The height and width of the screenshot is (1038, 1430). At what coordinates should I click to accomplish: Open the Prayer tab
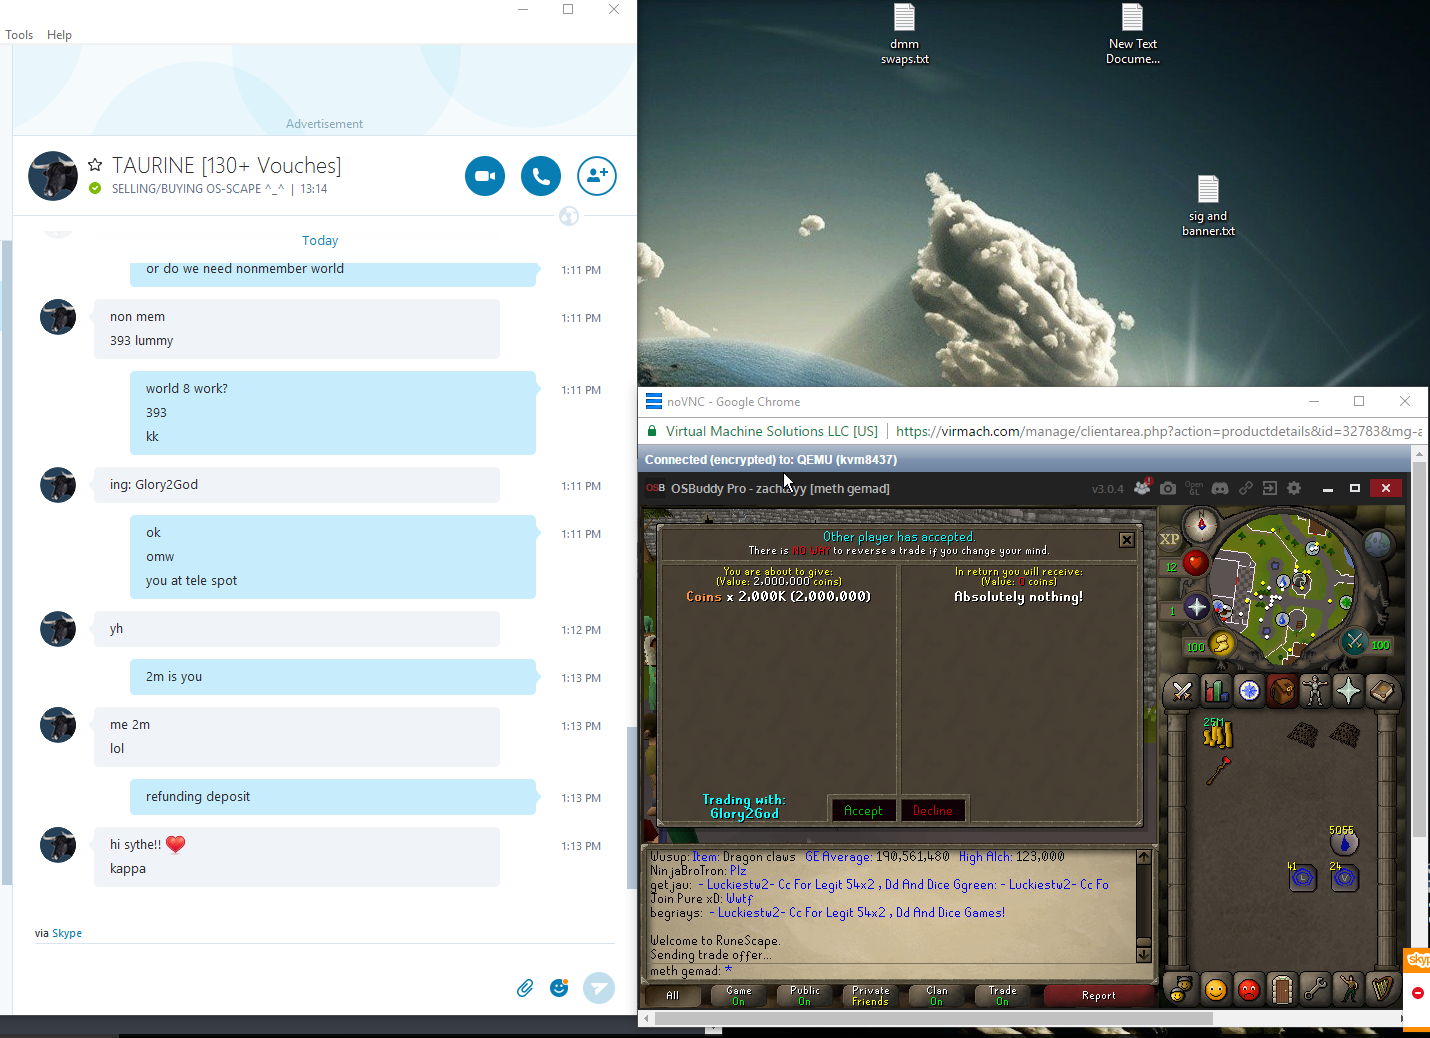pos(1348,691)
